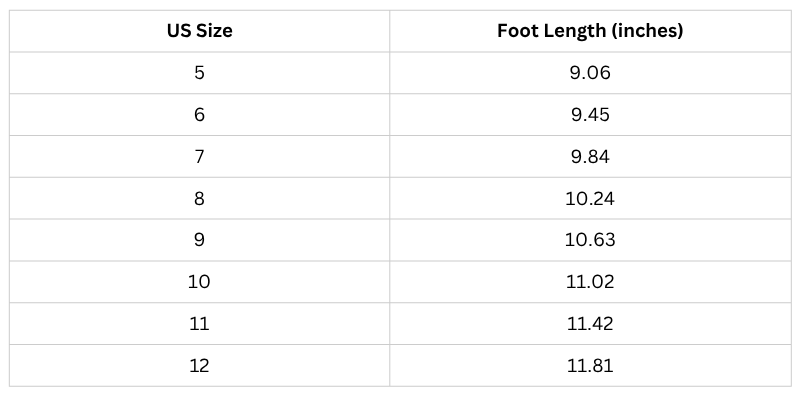The width and height of the screenshot is (800, 400).
Task: Select the US size 11 cell
Action: tap(199, 324)
